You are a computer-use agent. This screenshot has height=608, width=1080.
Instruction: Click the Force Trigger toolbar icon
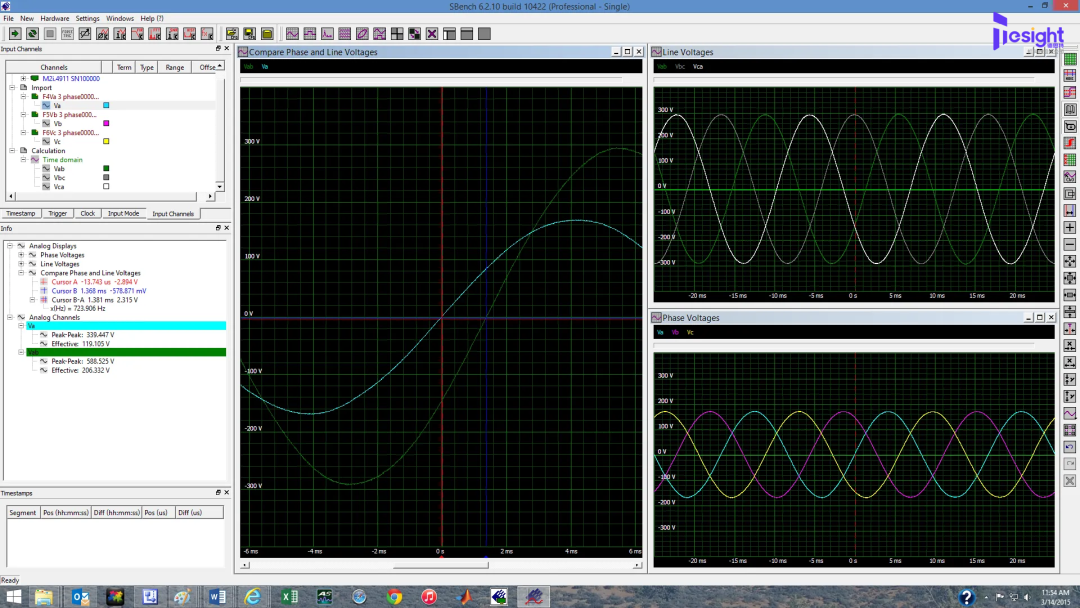[x=68, y=34]
